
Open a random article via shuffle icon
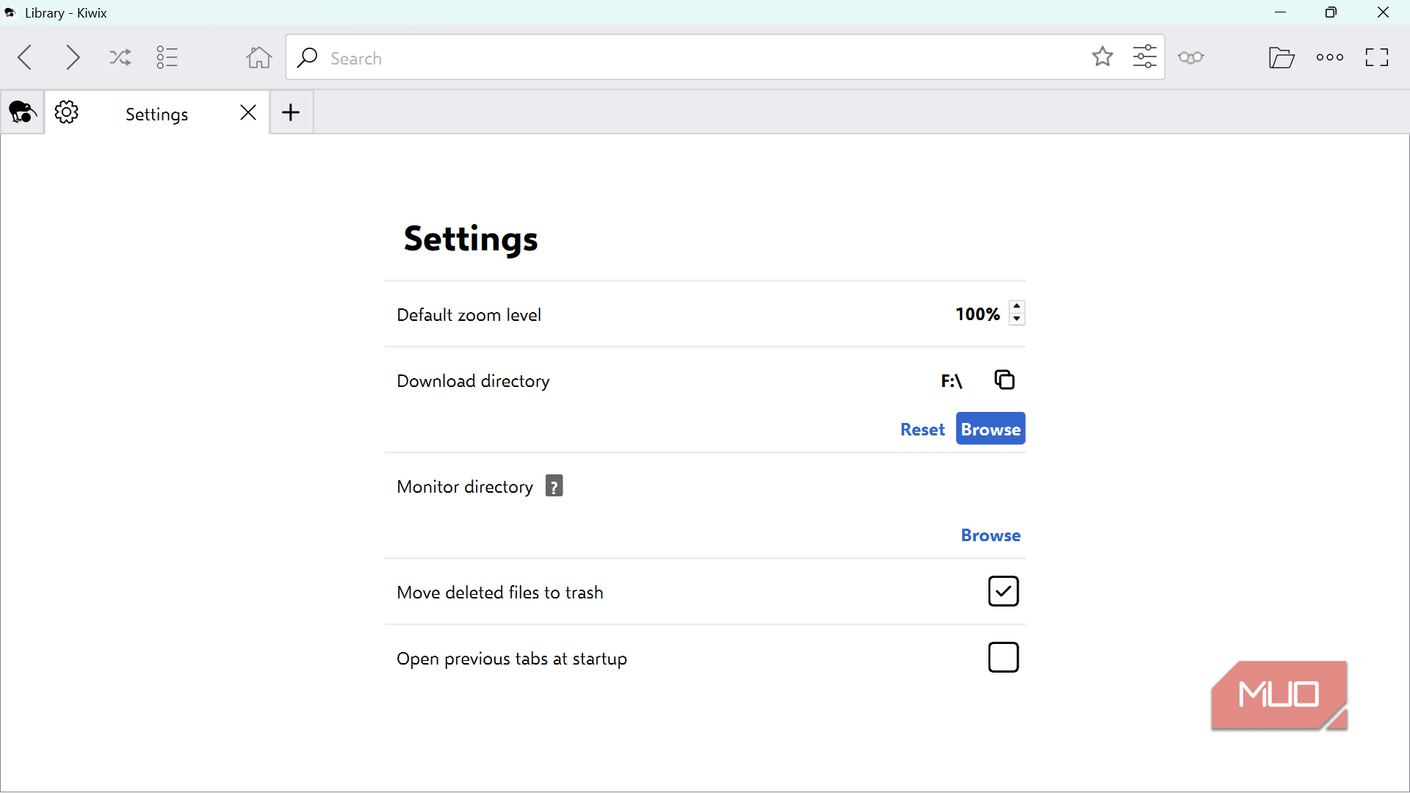click(x=120, y=58)
